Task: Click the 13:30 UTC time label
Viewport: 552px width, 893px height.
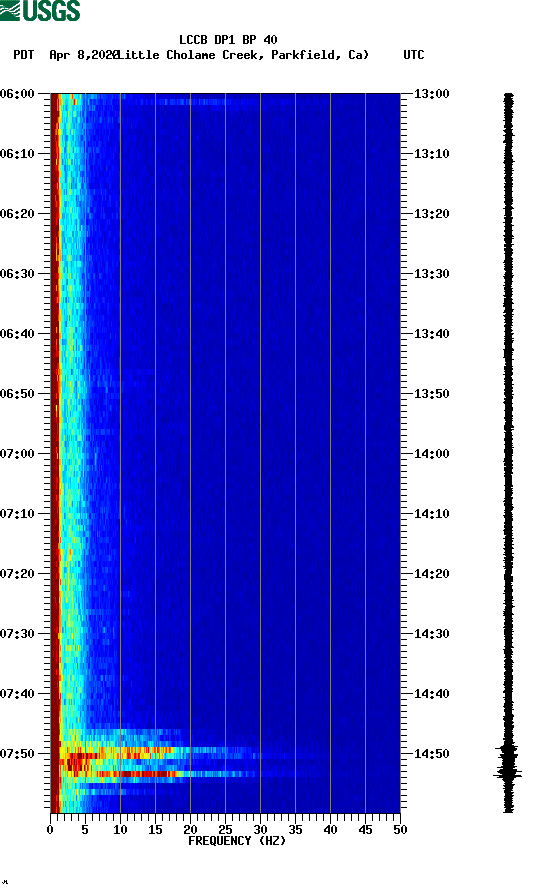Action: pyautogui.click(x=431, y=273)
